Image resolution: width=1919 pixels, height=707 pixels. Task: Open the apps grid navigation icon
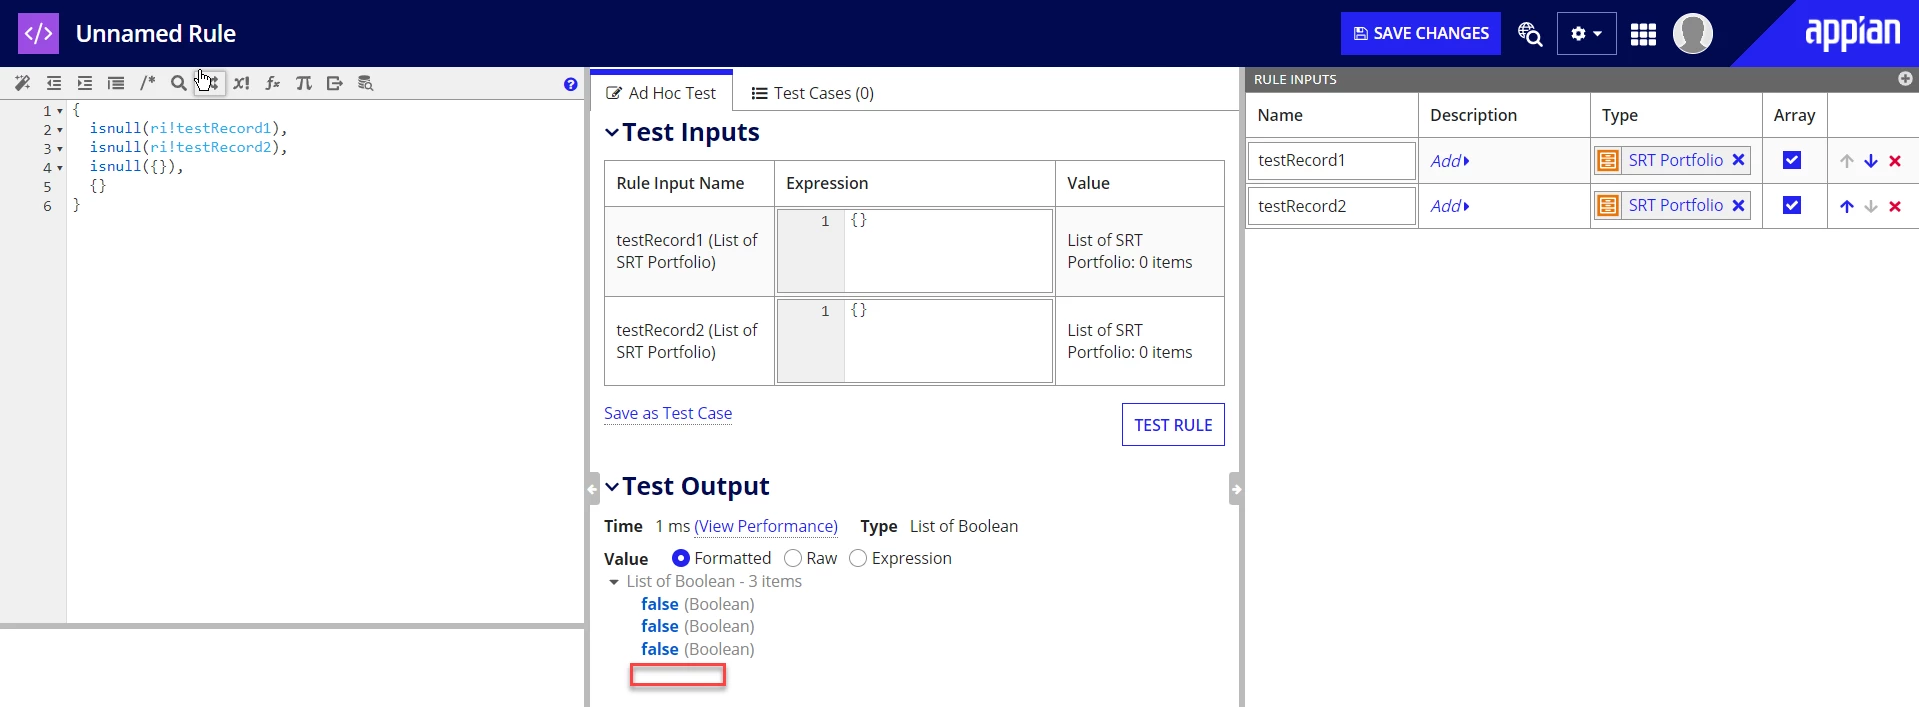[x=1643, y=34]
